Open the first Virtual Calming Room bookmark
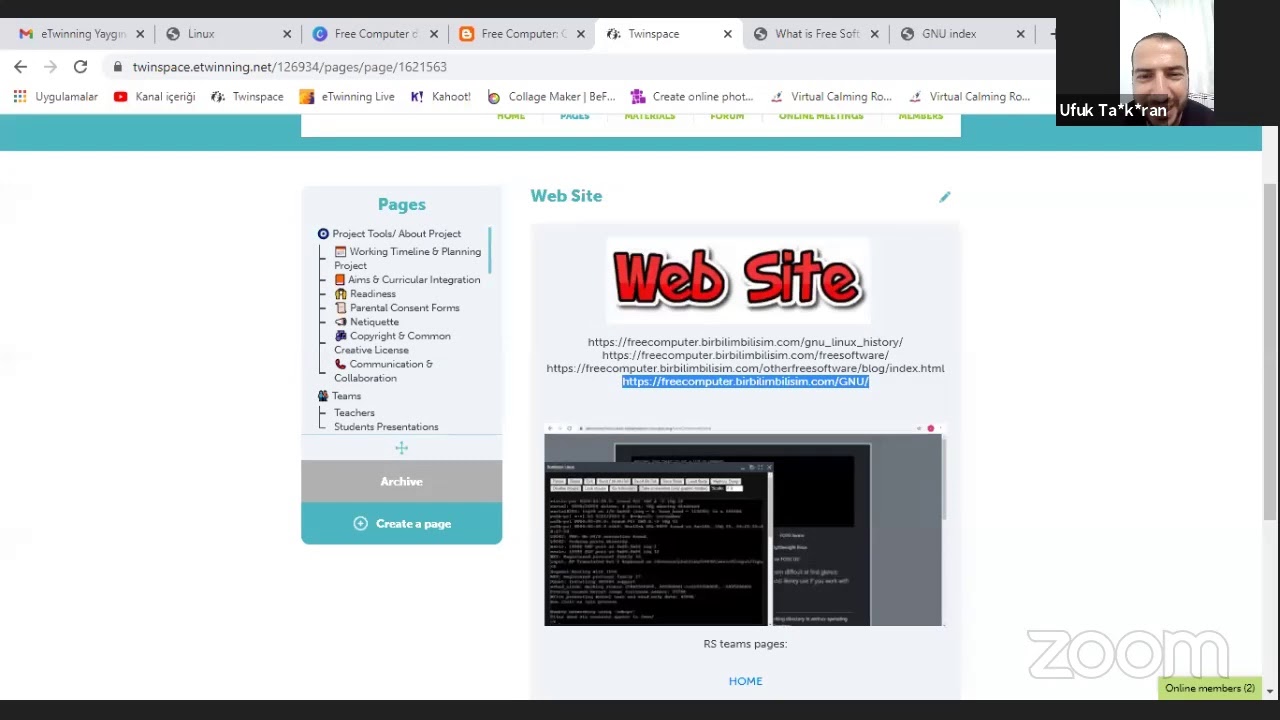 click(x=831, y=97)
